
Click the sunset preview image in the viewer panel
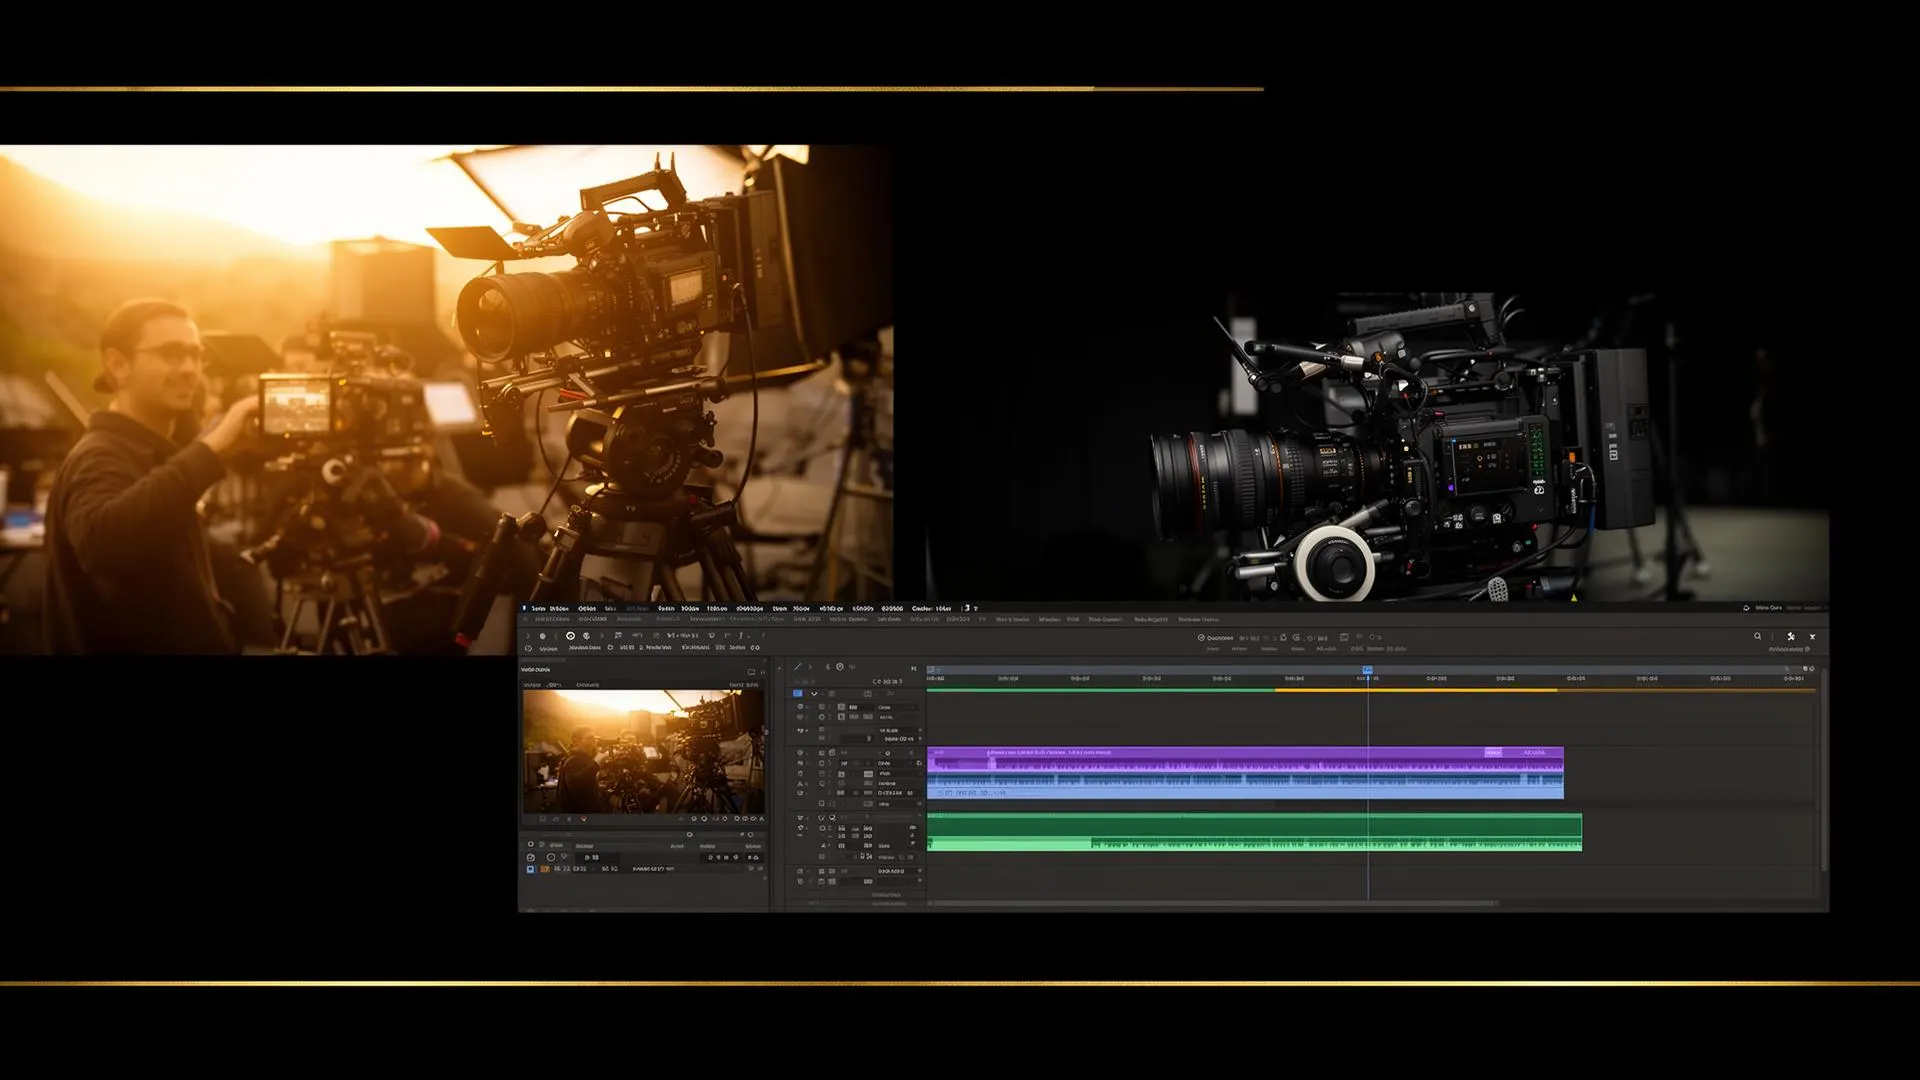point(643,751)
